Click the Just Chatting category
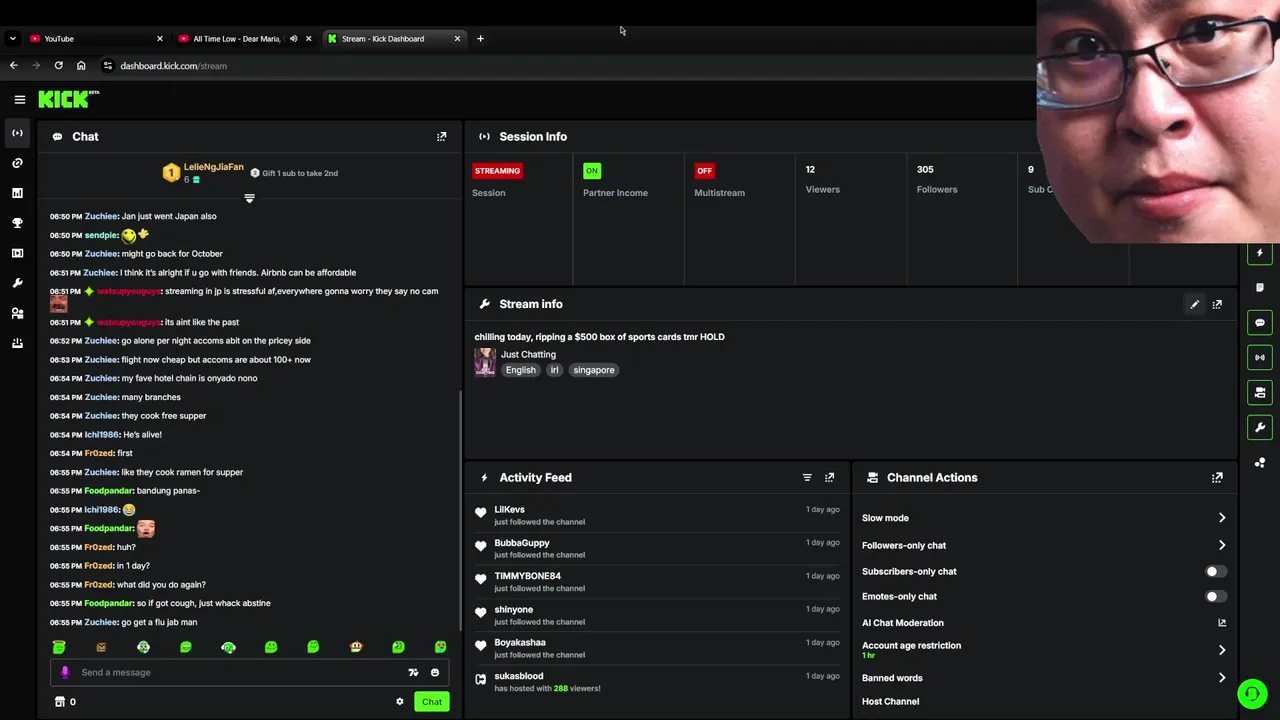 coord(528,354)
